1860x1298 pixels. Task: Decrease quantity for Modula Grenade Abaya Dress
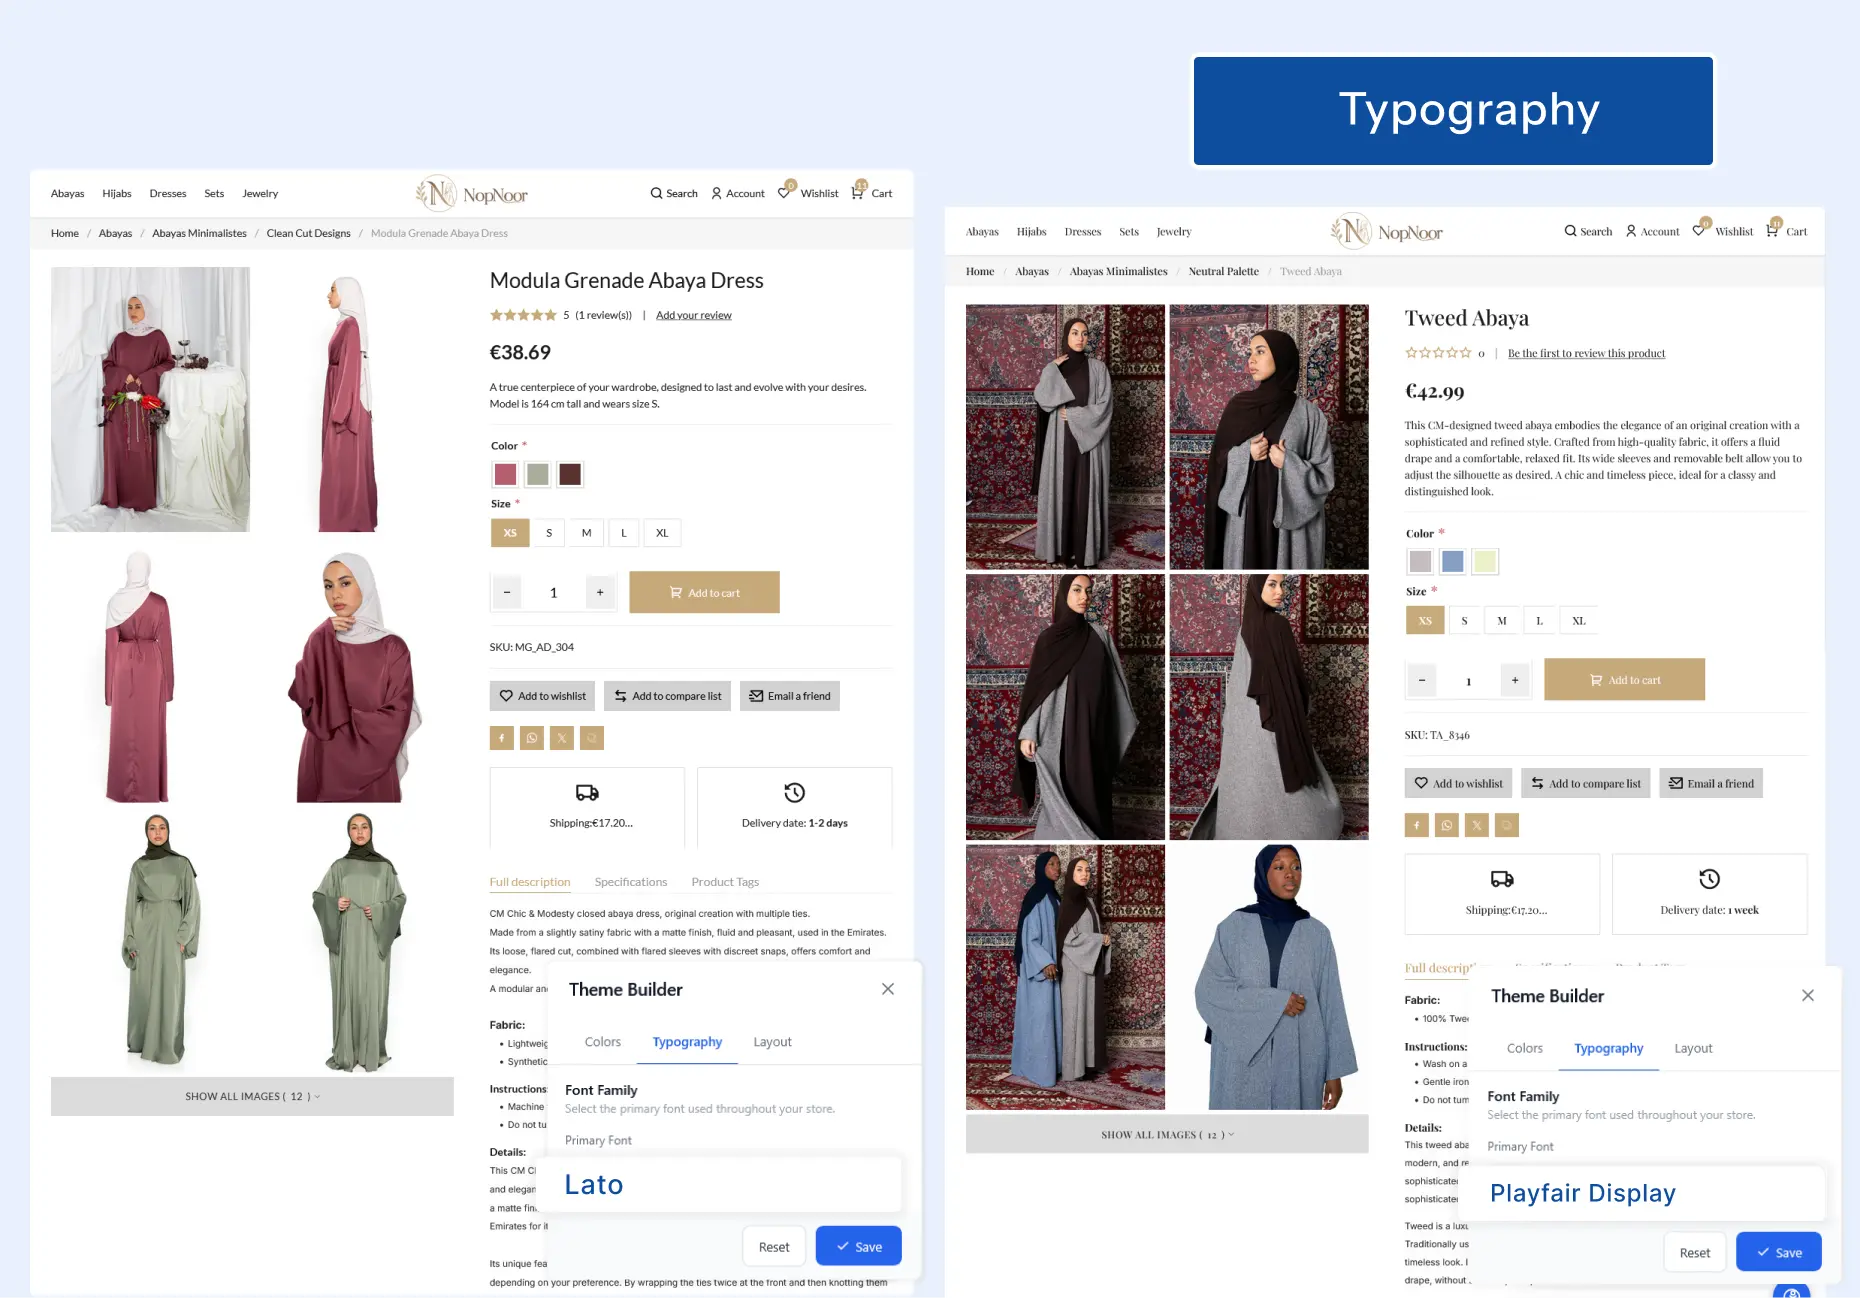[x=507, y=592]
